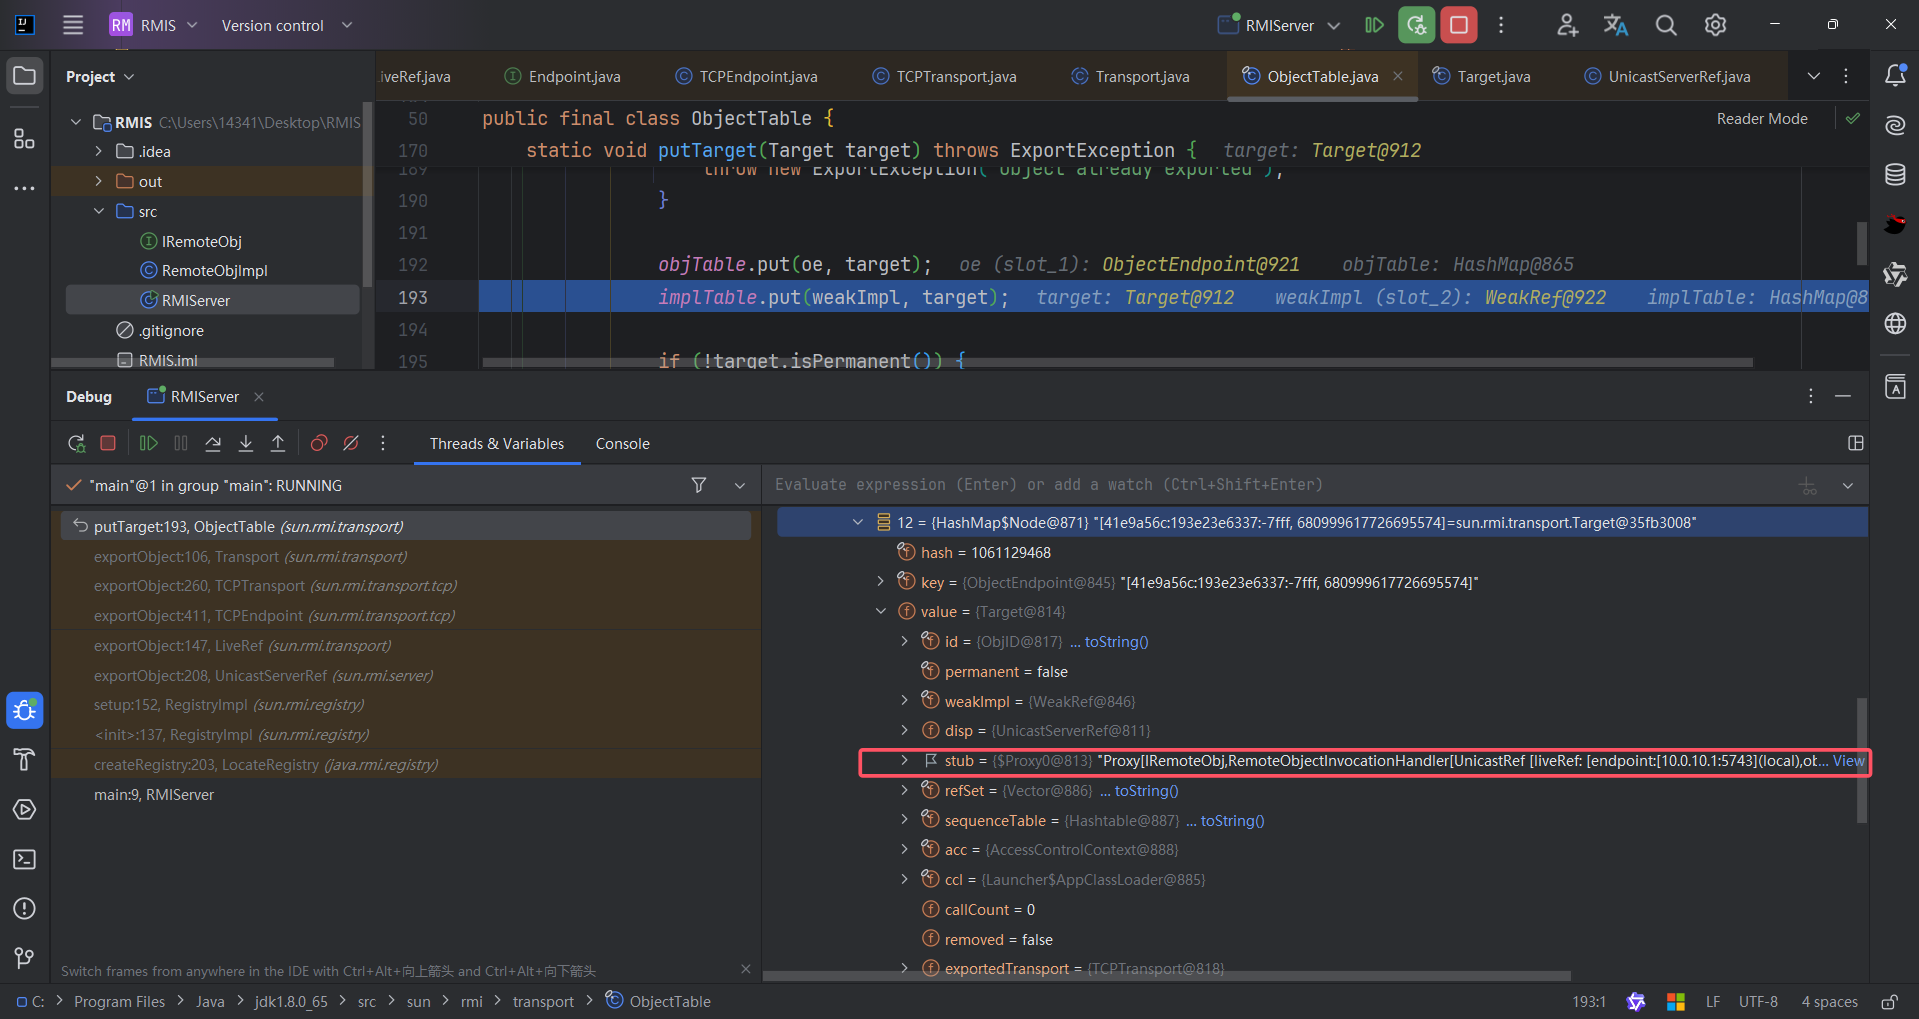Select frame main:9, RMIServer
This screenshot has height=1019, width=1919.
154,795
